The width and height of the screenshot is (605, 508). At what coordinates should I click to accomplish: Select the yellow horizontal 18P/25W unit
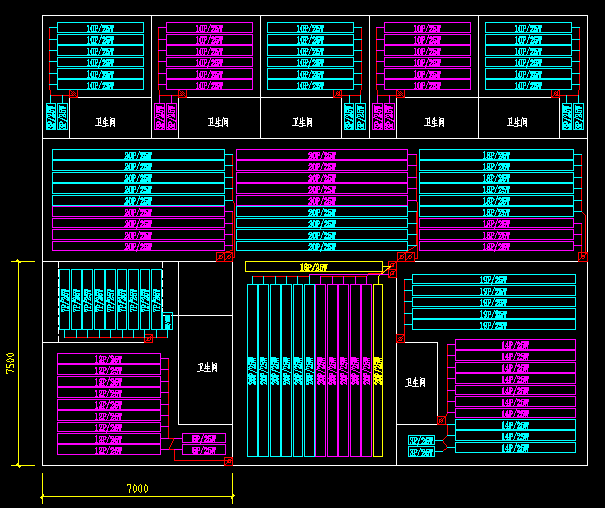313,267
